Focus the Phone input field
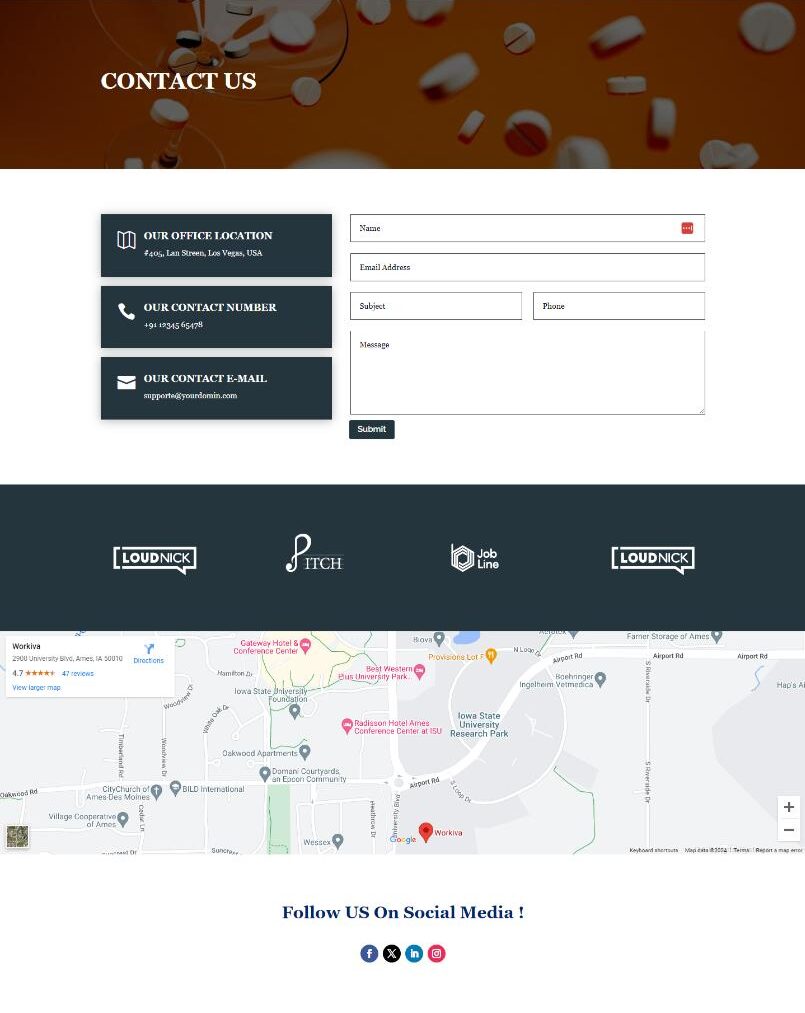805x1013 pixels. 619,306
